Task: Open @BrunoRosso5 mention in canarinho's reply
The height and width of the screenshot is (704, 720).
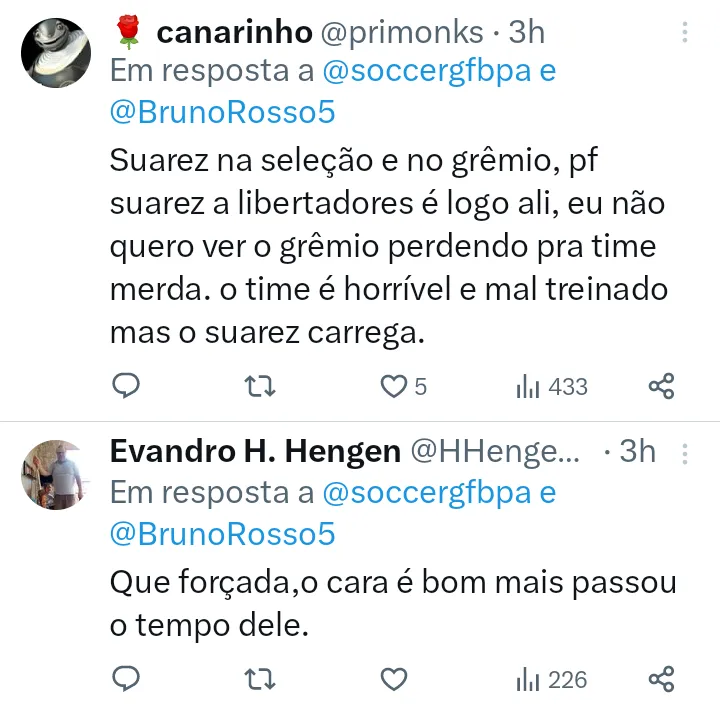Action: [x=222, y=112]
